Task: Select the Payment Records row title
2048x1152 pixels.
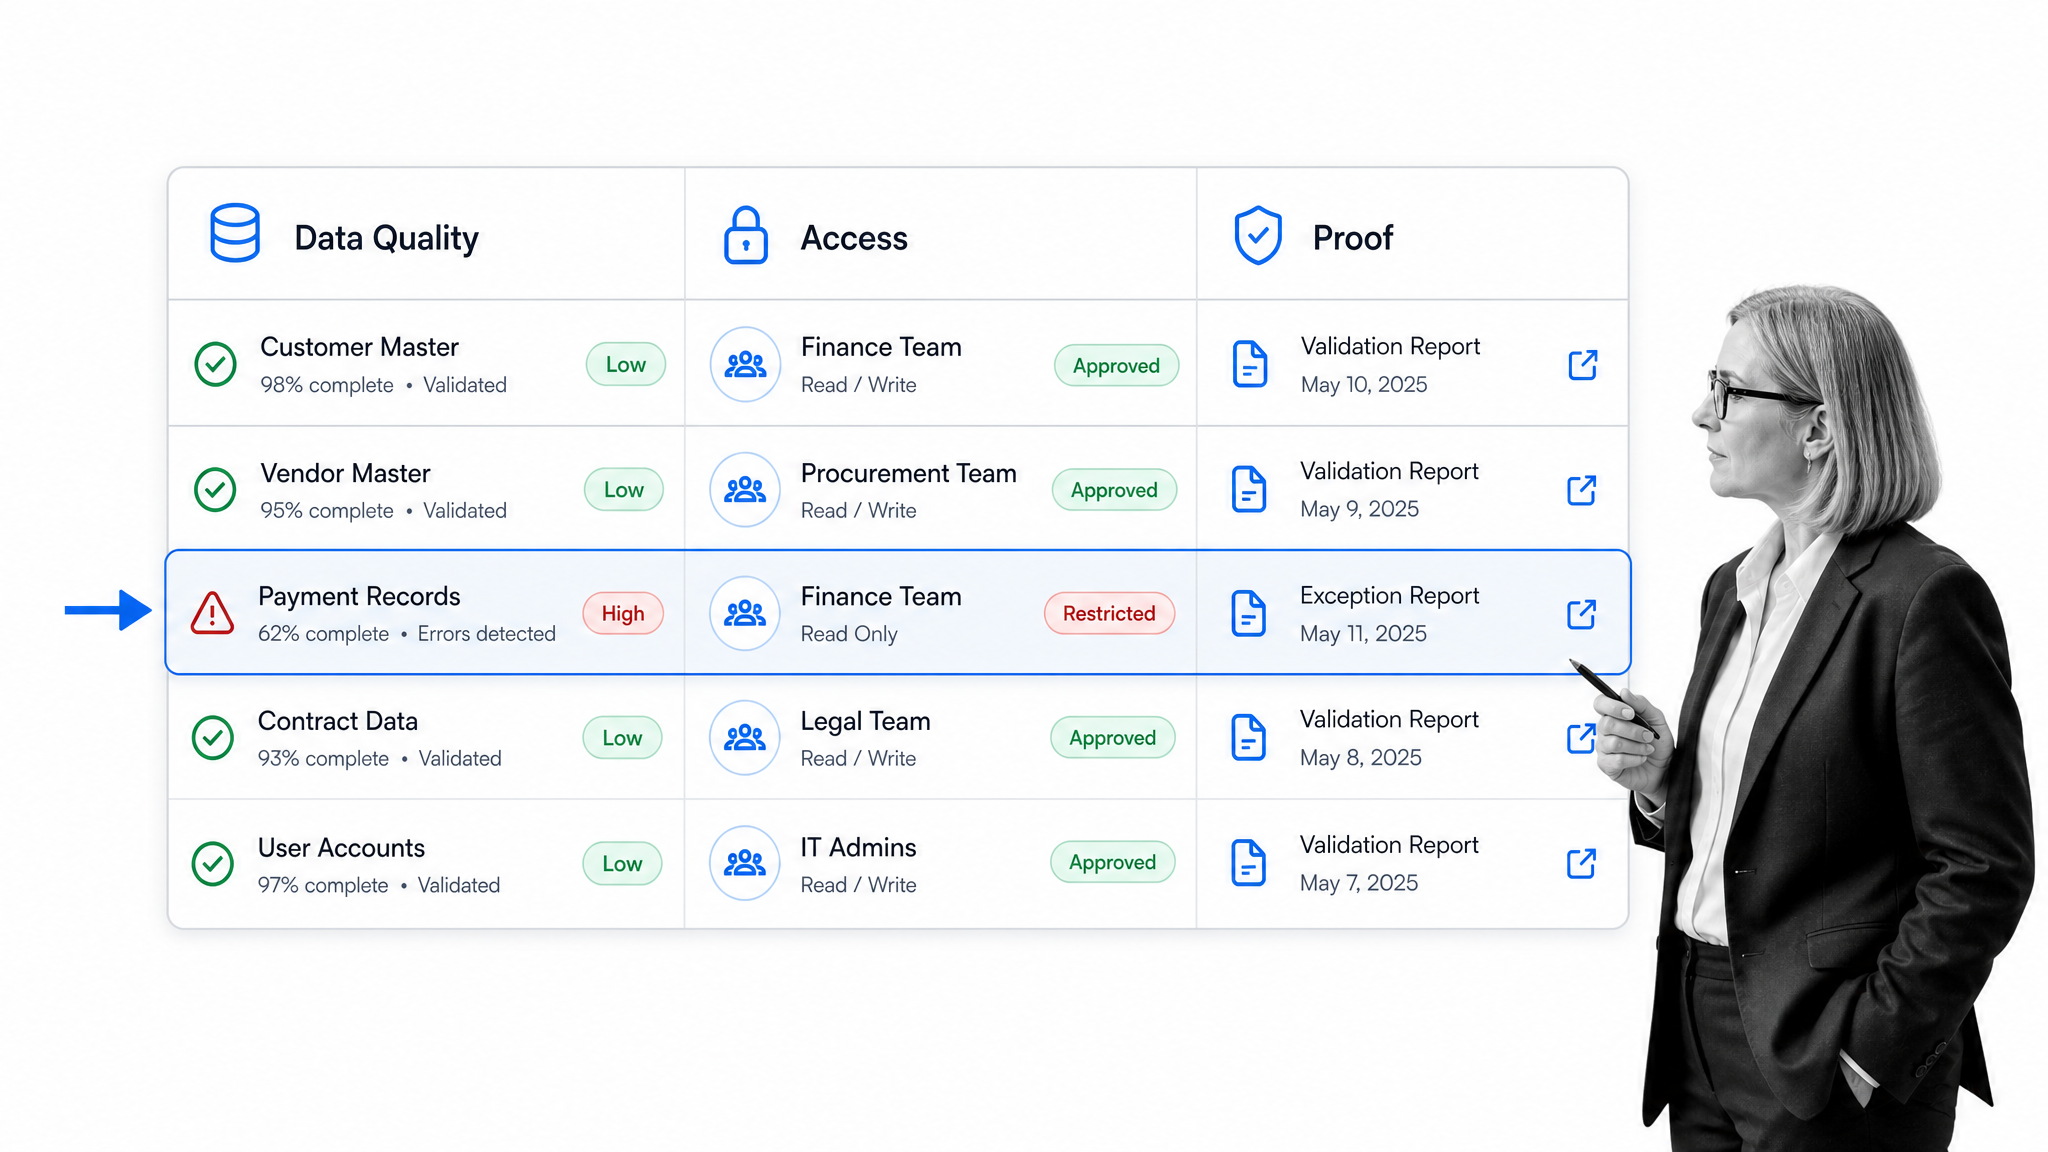Action: pyautogui.click(x=359, y=597)
